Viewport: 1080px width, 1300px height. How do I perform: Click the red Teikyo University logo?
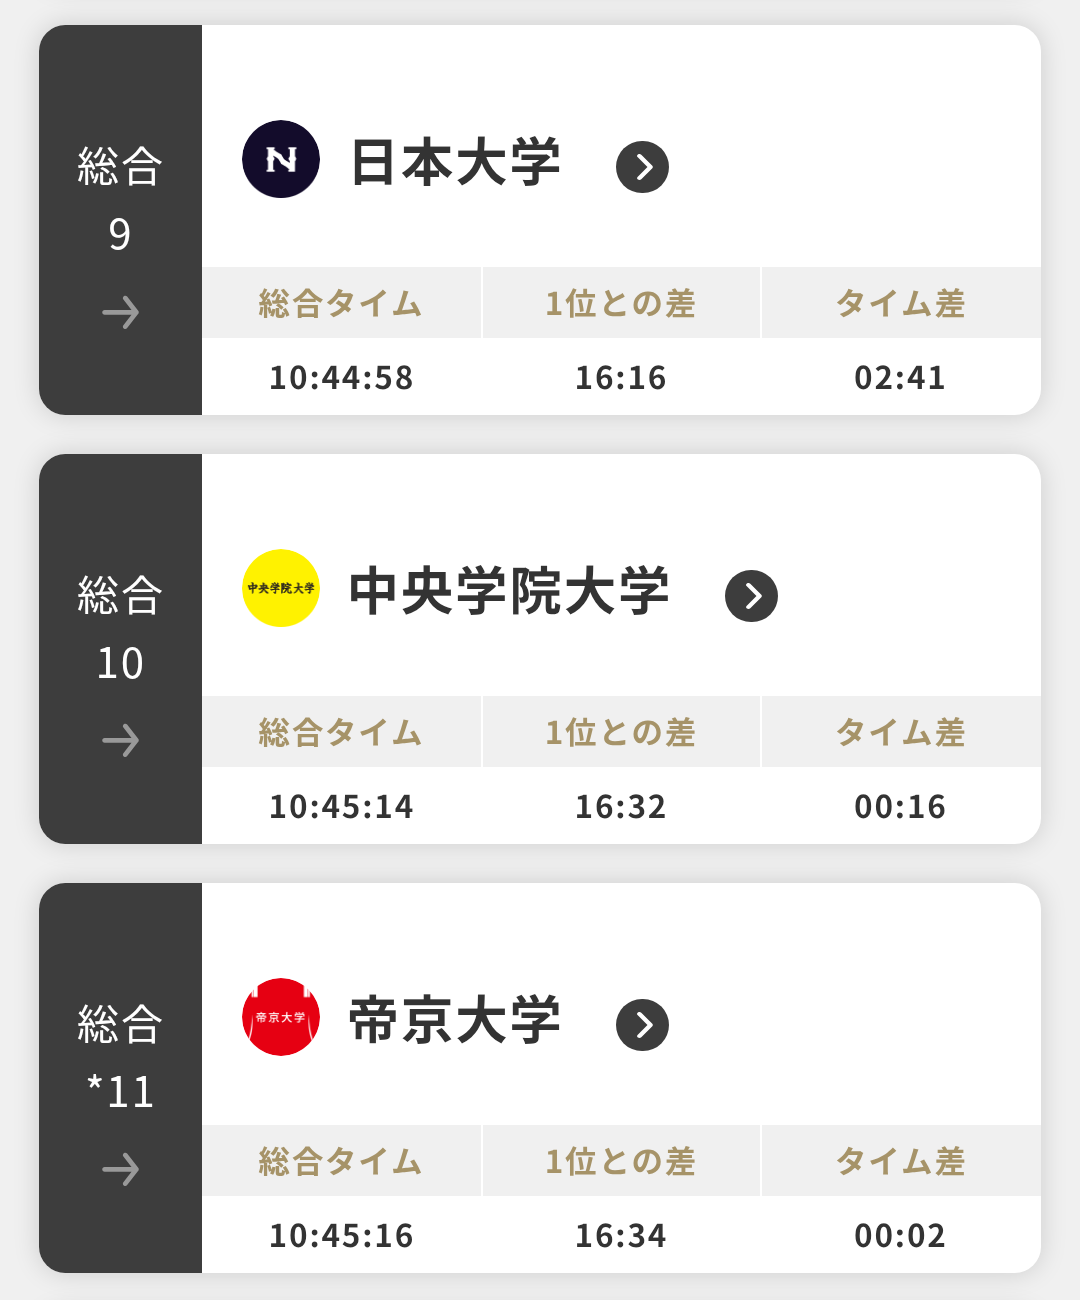point(281,1017)
